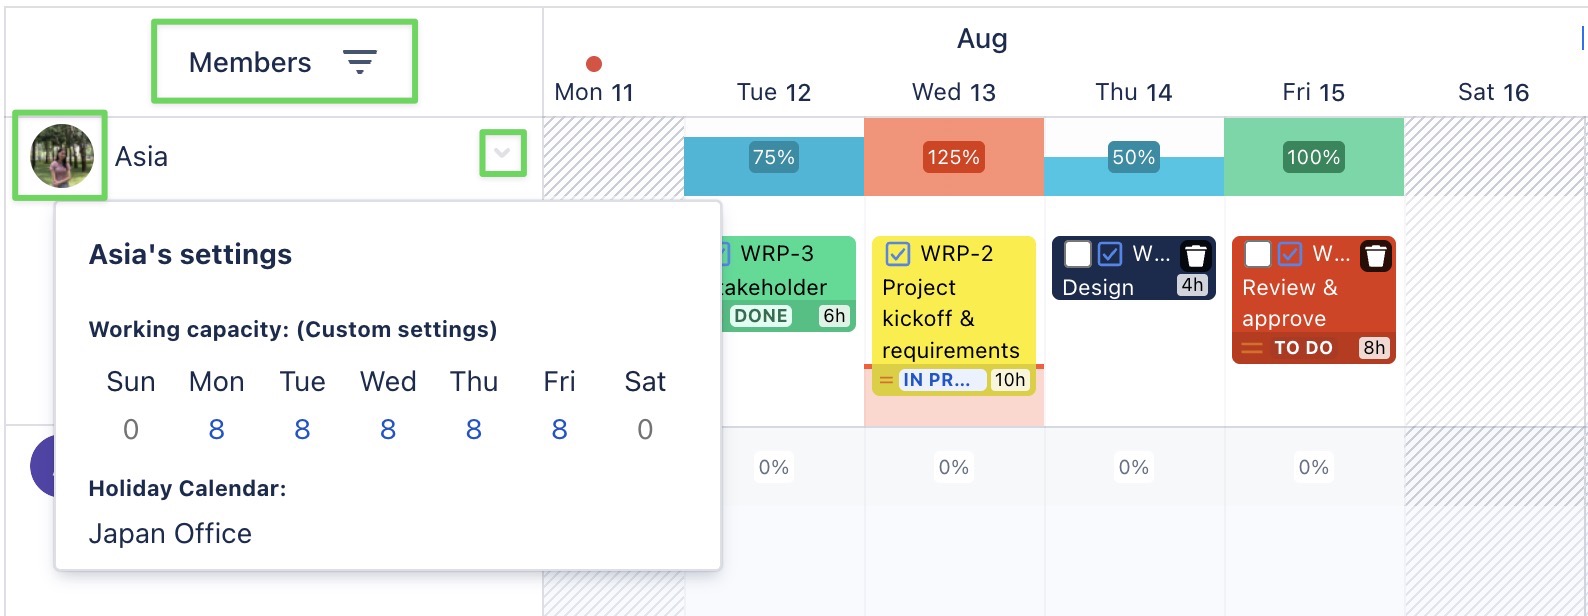This screenshot has width=1588, height=616.
Task: Click the orange priority icon on Review & approve
Action: tap(1250, 348)
